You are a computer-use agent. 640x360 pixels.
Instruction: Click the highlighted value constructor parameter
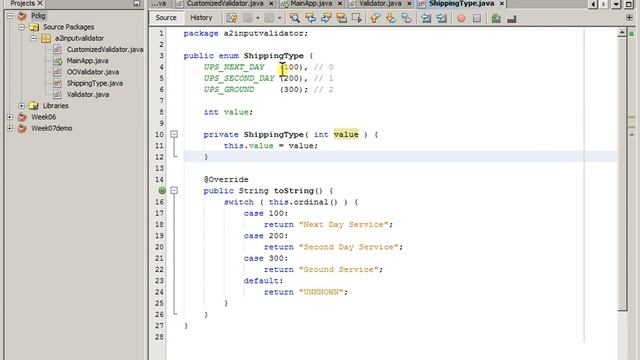346,134
